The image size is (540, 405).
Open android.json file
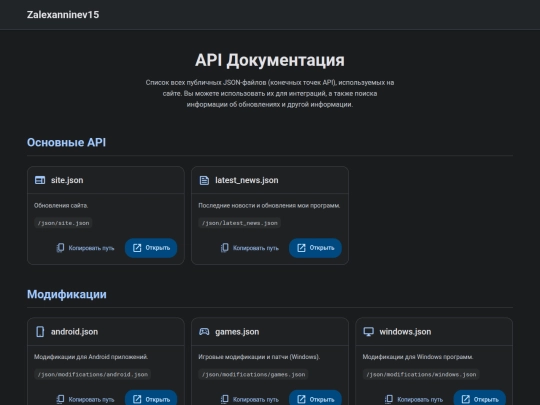(x=151, y=398)
